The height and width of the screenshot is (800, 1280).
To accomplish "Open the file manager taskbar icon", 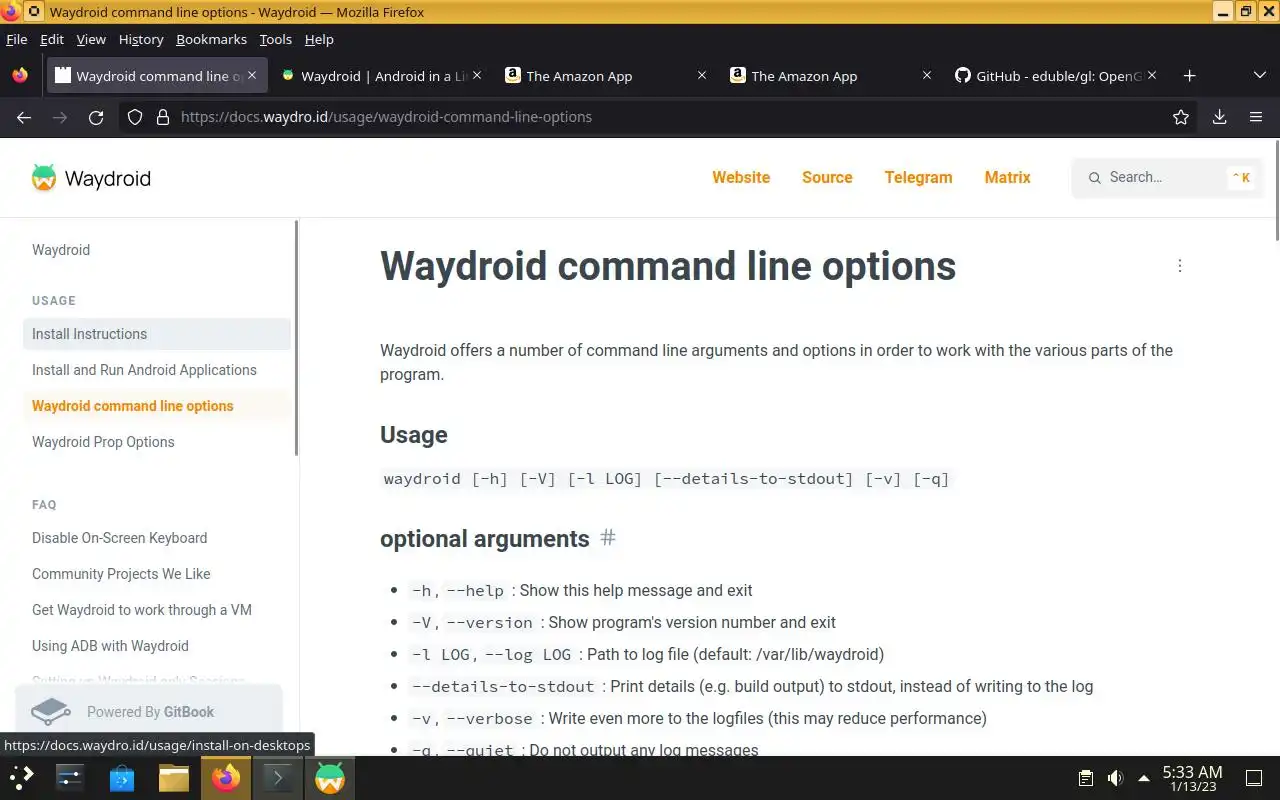I will (x=174, y=777).
